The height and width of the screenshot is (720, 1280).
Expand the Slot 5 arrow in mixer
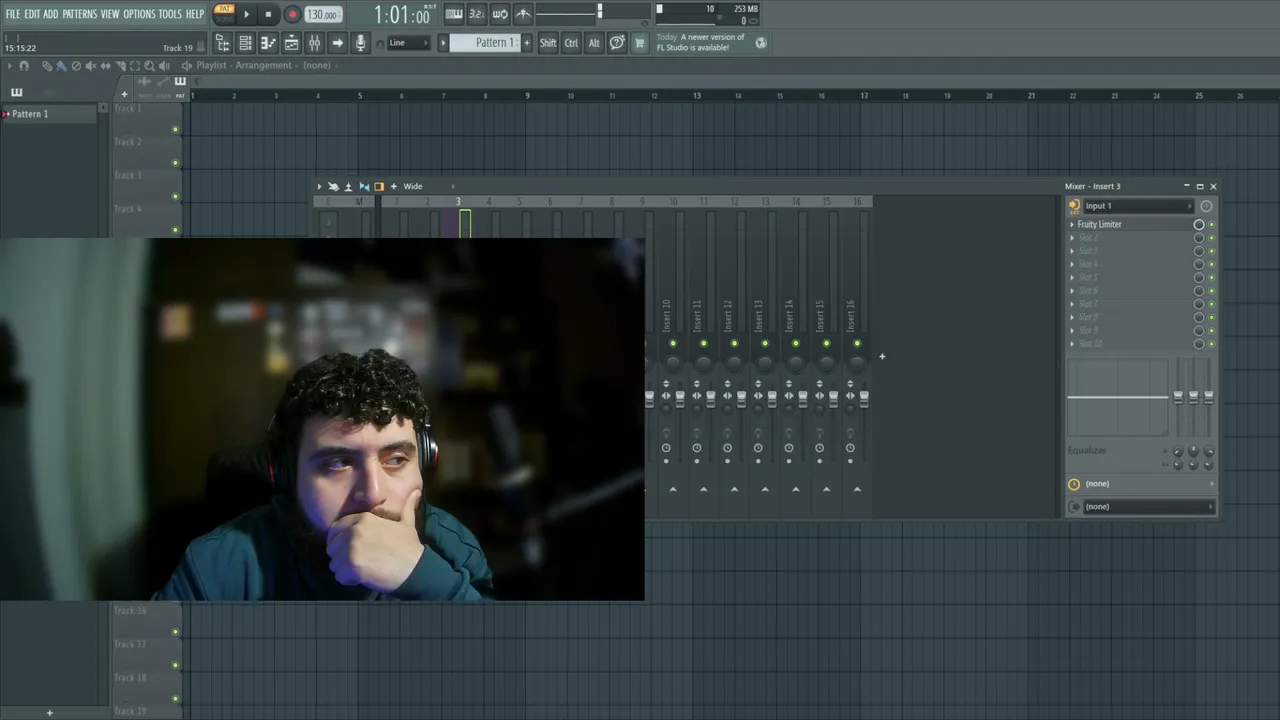point(1072,278)
